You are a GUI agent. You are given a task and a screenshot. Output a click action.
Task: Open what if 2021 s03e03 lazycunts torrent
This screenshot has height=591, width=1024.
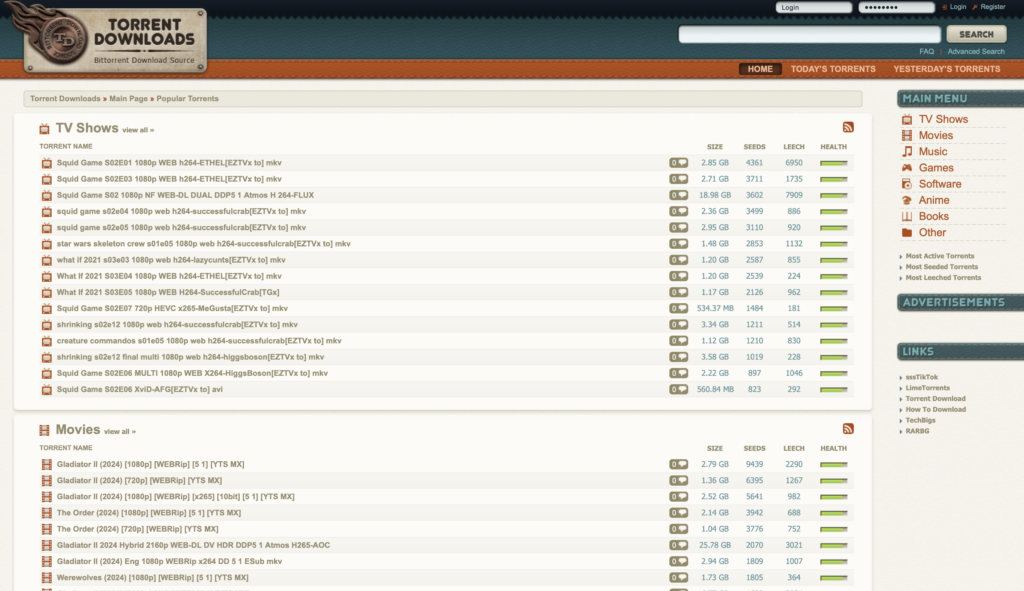(x=170, y=260)
